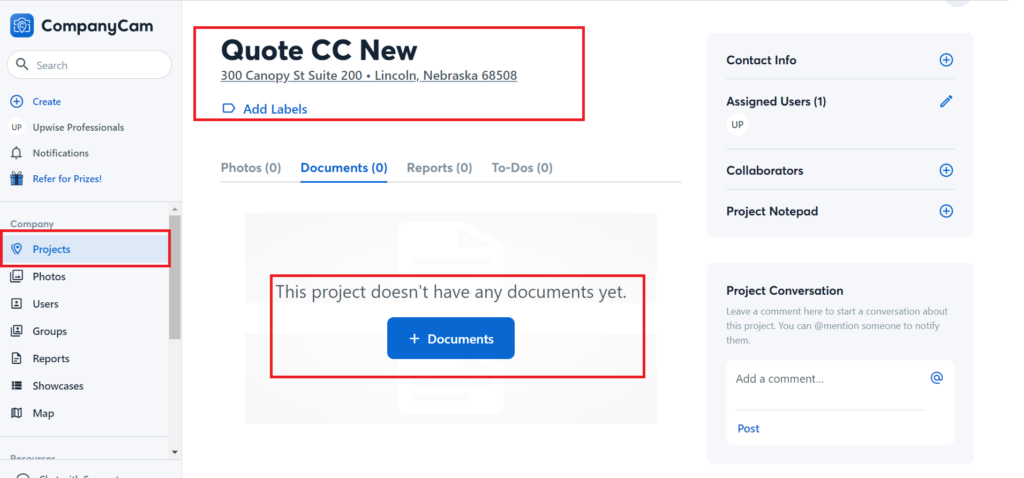Click the Collaborators heading
Image resolution: width=1024 pixels, height=478 pixels.
[x=765, y=170]
